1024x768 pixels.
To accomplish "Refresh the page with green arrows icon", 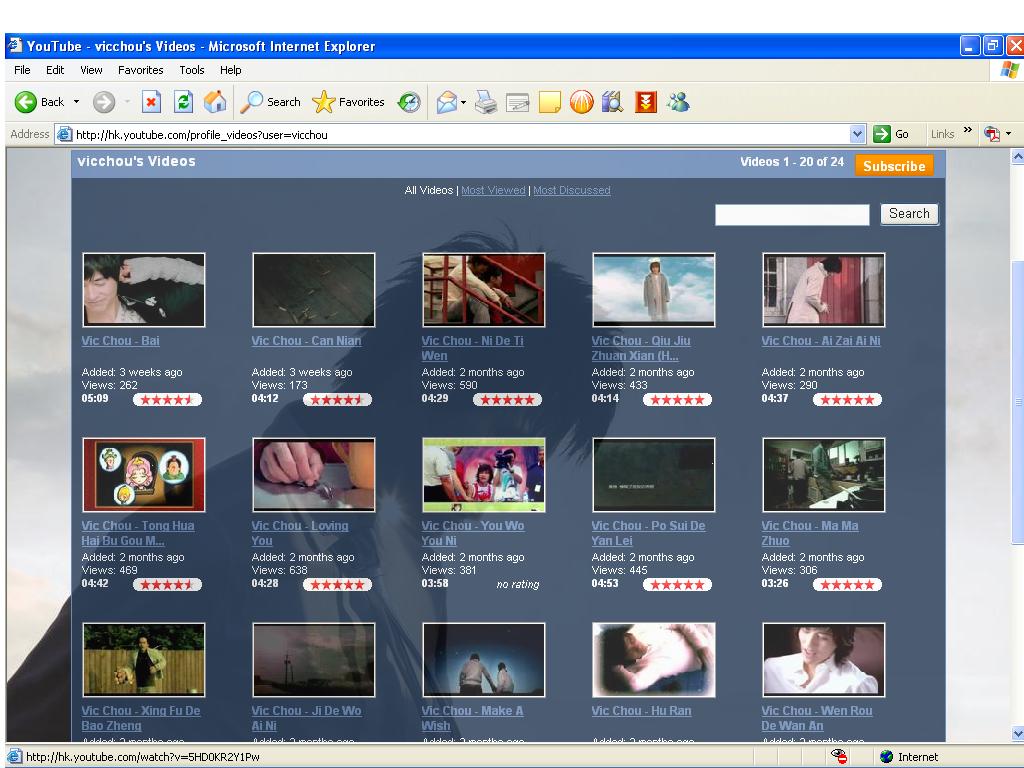I will (184, 102).
